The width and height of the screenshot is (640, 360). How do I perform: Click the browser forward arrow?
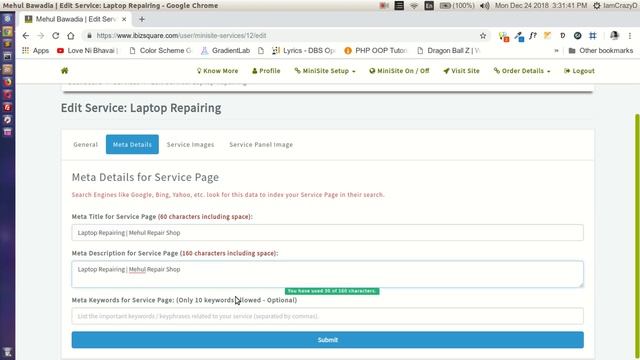point(40,36)
